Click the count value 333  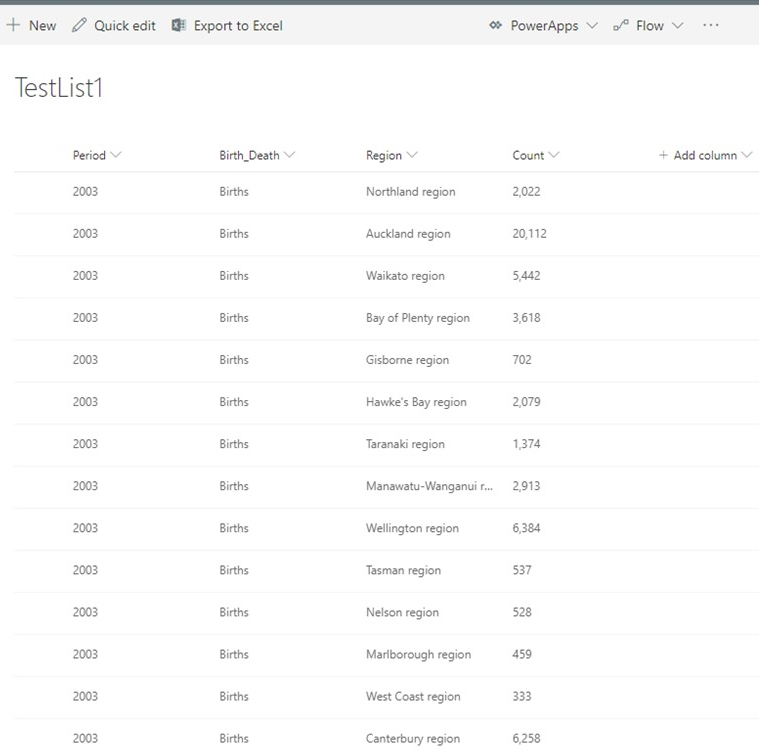tap(522, 696)
